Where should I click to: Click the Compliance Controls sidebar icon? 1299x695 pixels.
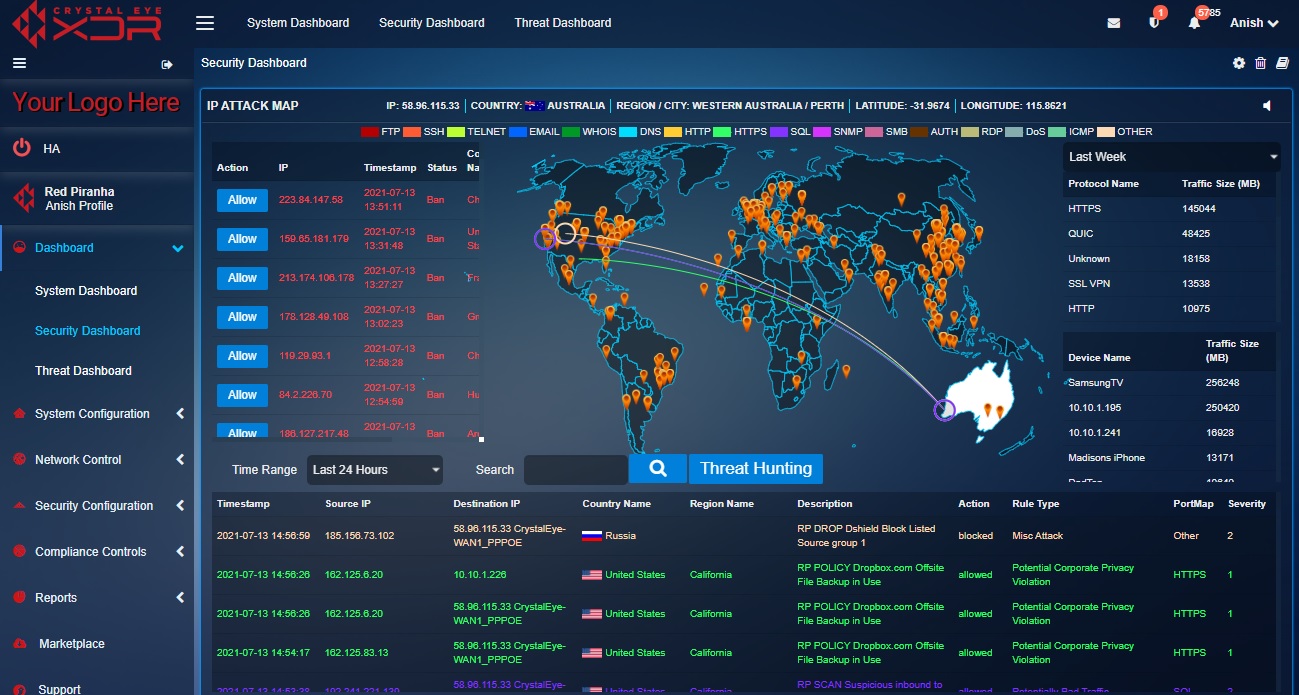click(17, 551)
